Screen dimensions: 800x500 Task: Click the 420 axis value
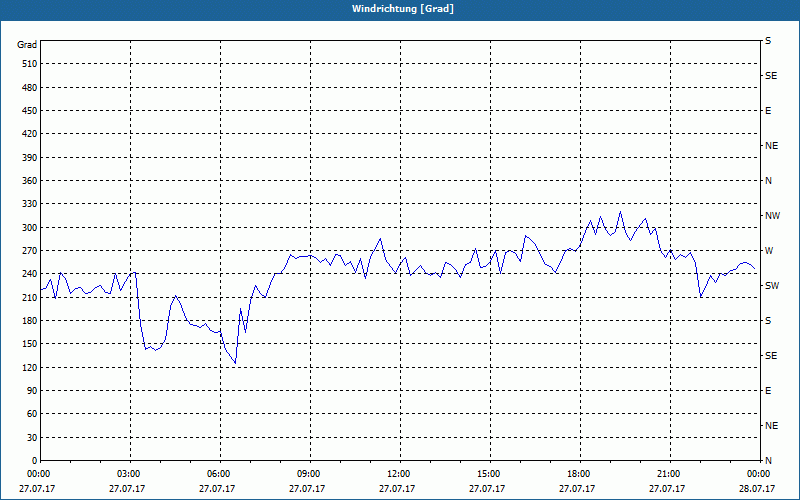pyautogui.click(x=30, y=134)
